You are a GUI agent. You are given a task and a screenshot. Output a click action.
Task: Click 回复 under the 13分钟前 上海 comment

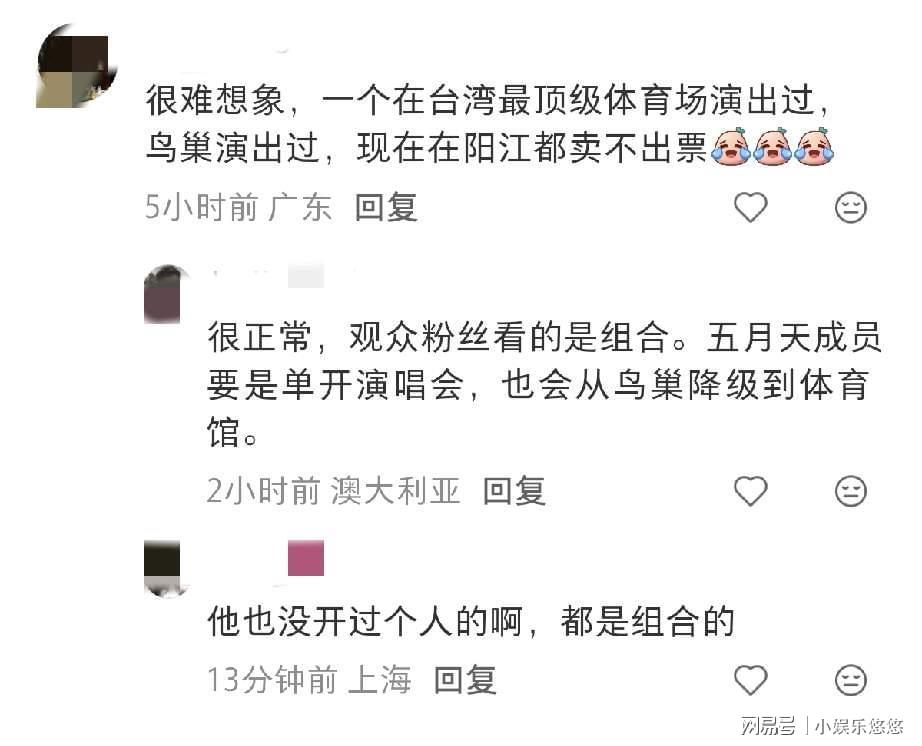[x=465, y=680]
